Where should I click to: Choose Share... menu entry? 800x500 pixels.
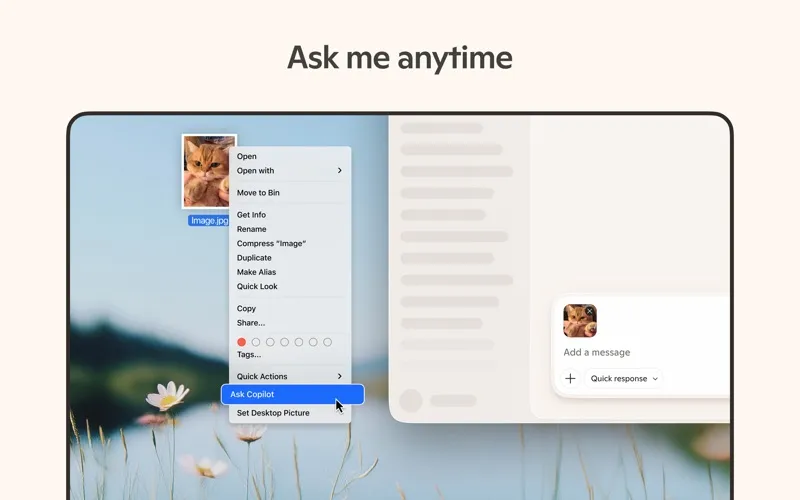(290, 322)
